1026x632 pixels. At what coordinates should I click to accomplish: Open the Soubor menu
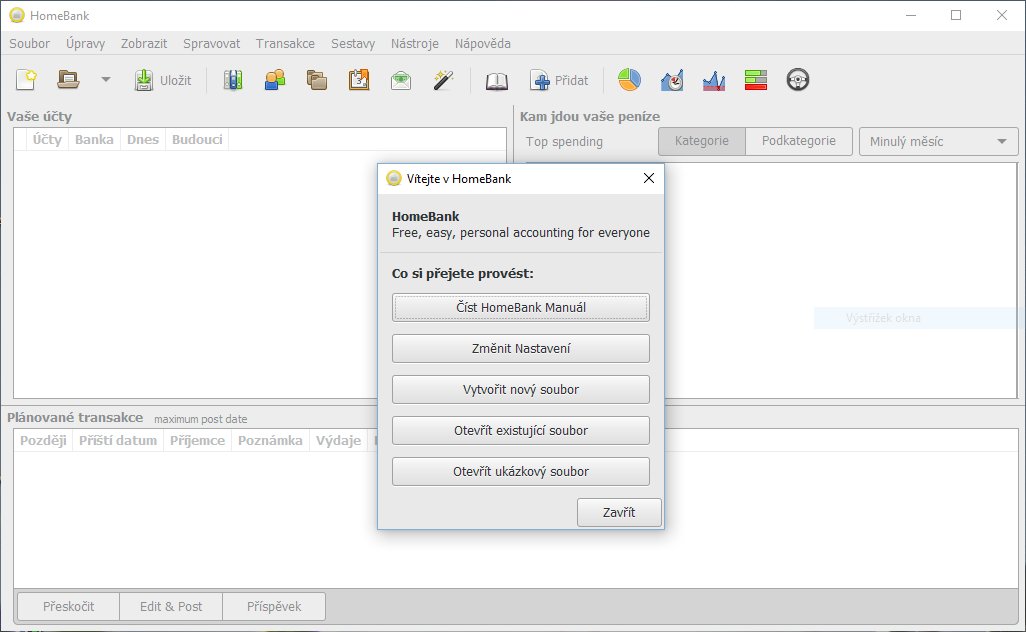click(x=29, y=43)
